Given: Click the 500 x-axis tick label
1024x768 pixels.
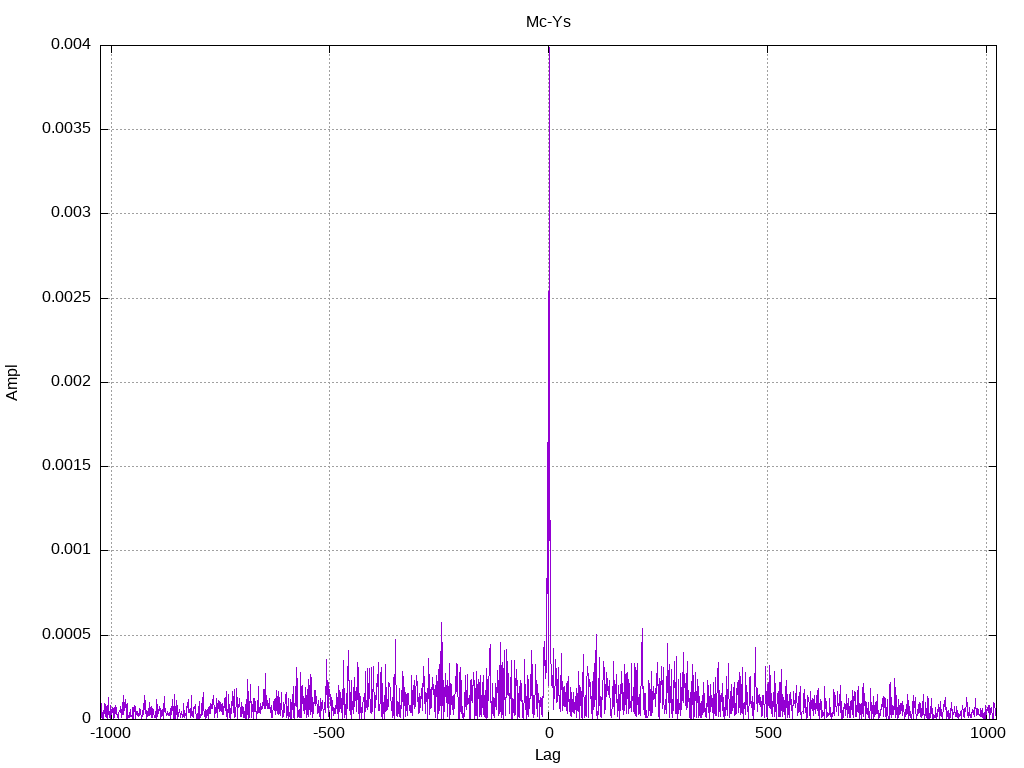Looking at the screenshot, I should [768, 733].
